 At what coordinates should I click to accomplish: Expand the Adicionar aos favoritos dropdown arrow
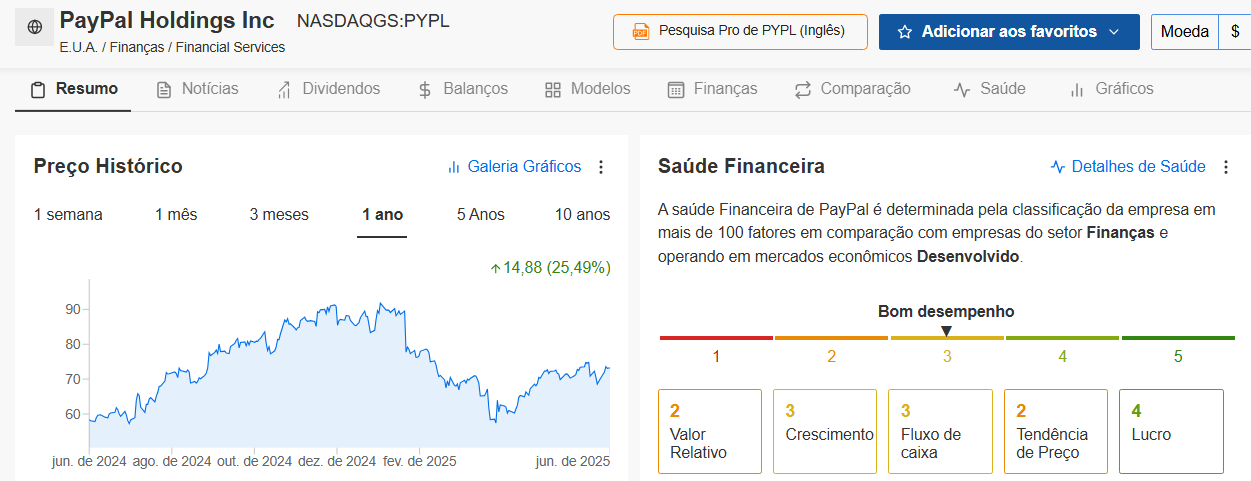pos(1114,32)
